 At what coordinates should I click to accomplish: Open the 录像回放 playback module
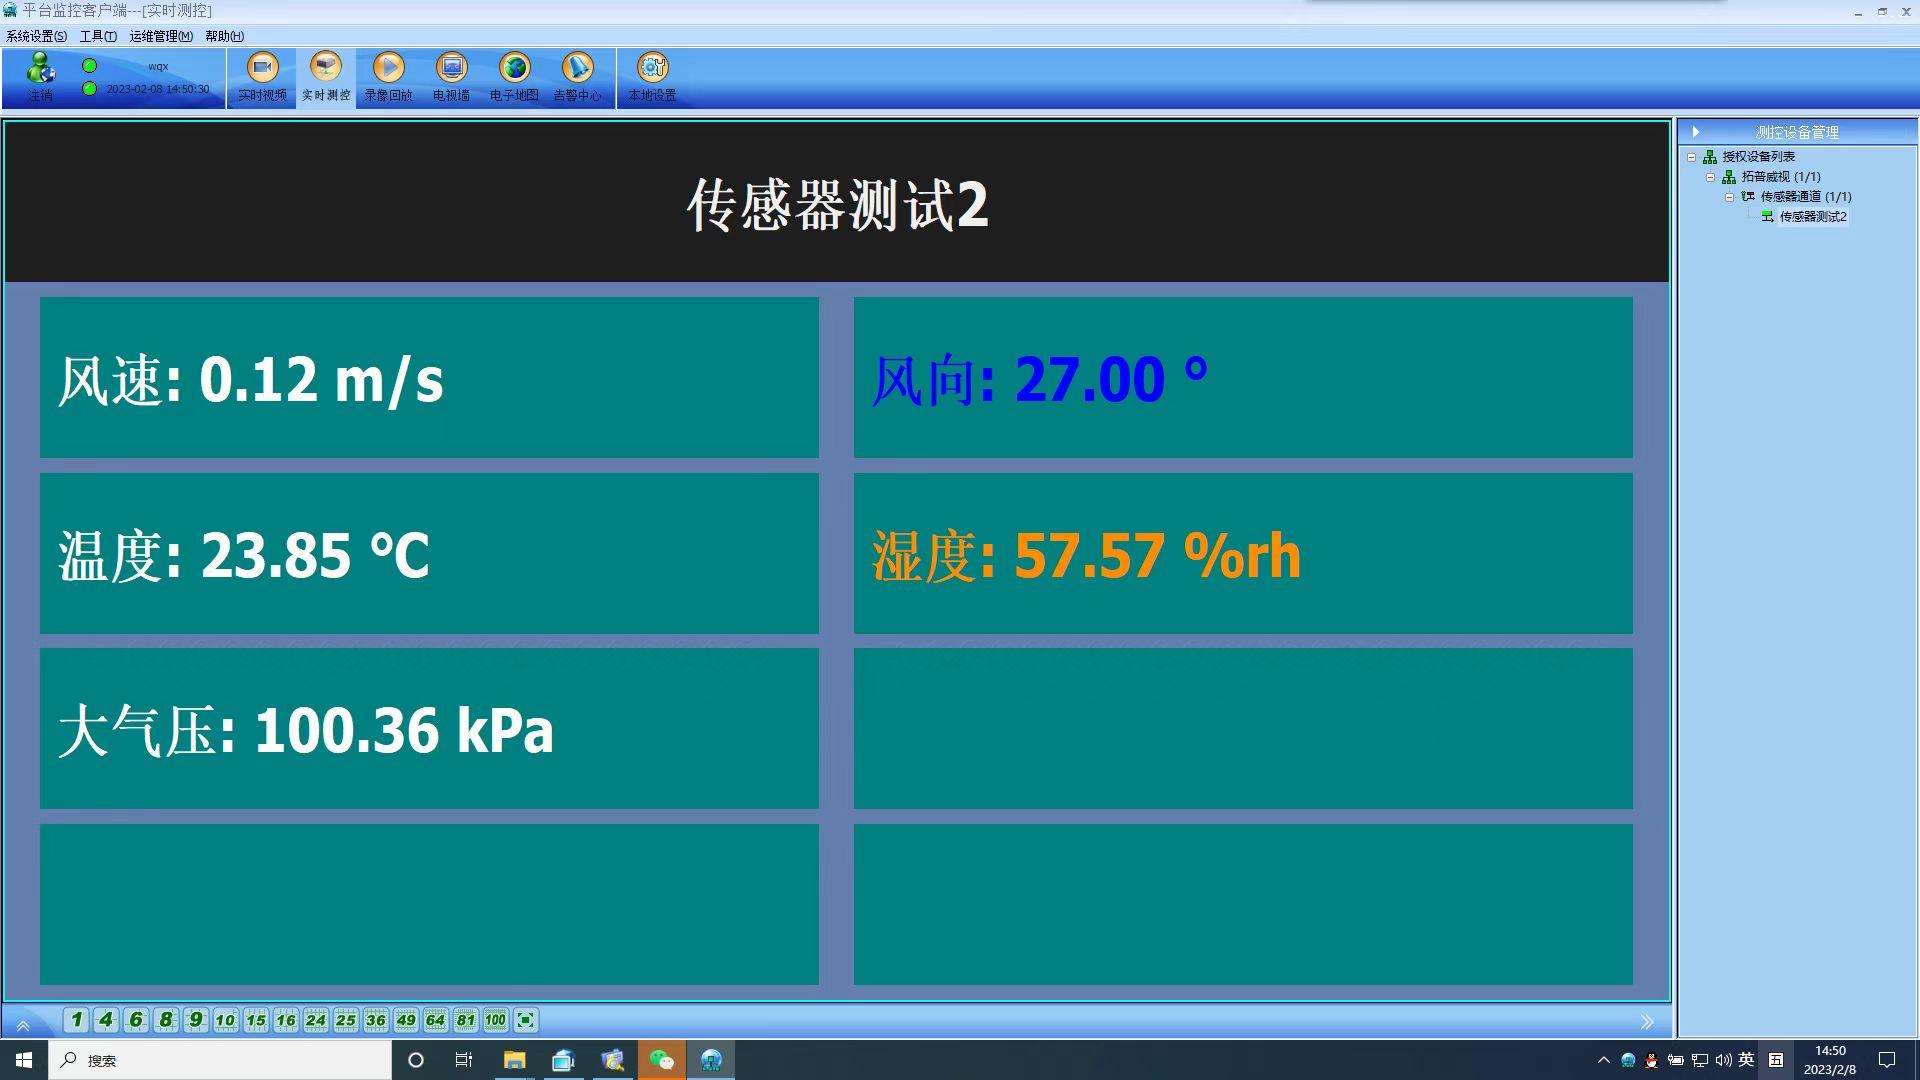388,77
